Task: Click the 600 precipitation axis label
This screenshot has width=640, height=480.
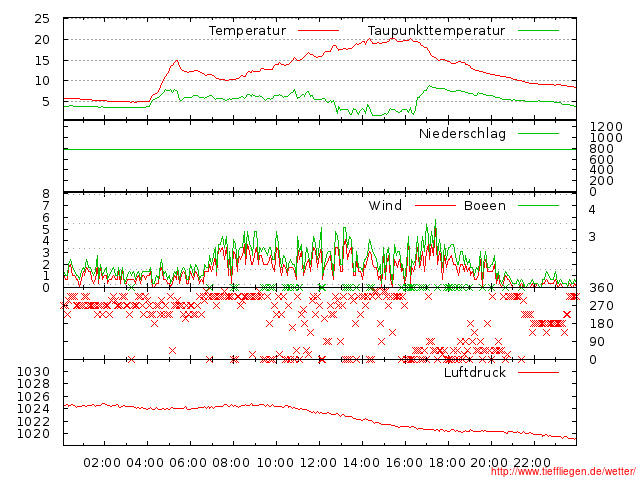Action: tap(602, 159)
